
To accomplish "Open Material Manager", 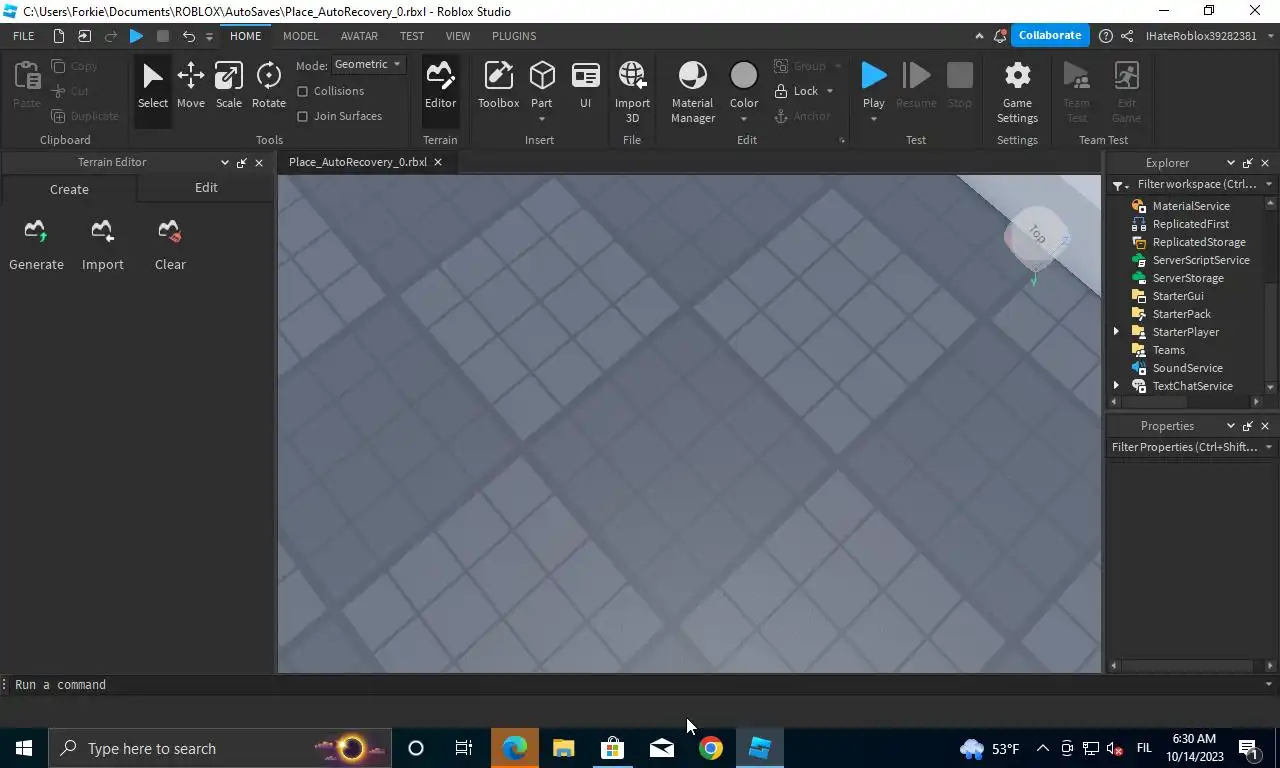I will point(692,92).
